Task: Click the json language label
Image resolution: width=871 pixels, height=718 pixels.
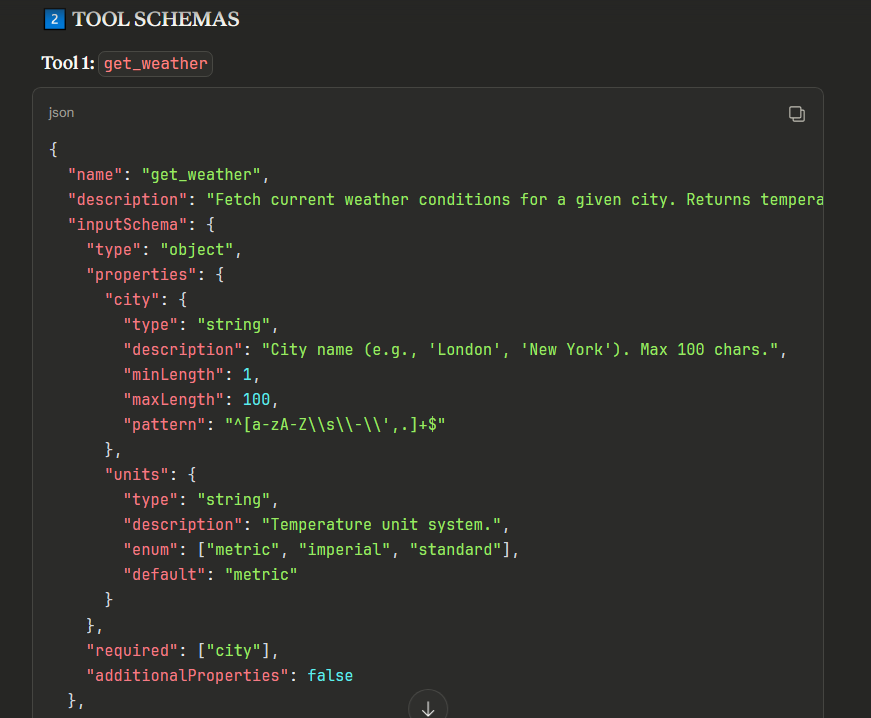Action: (61, 113)
